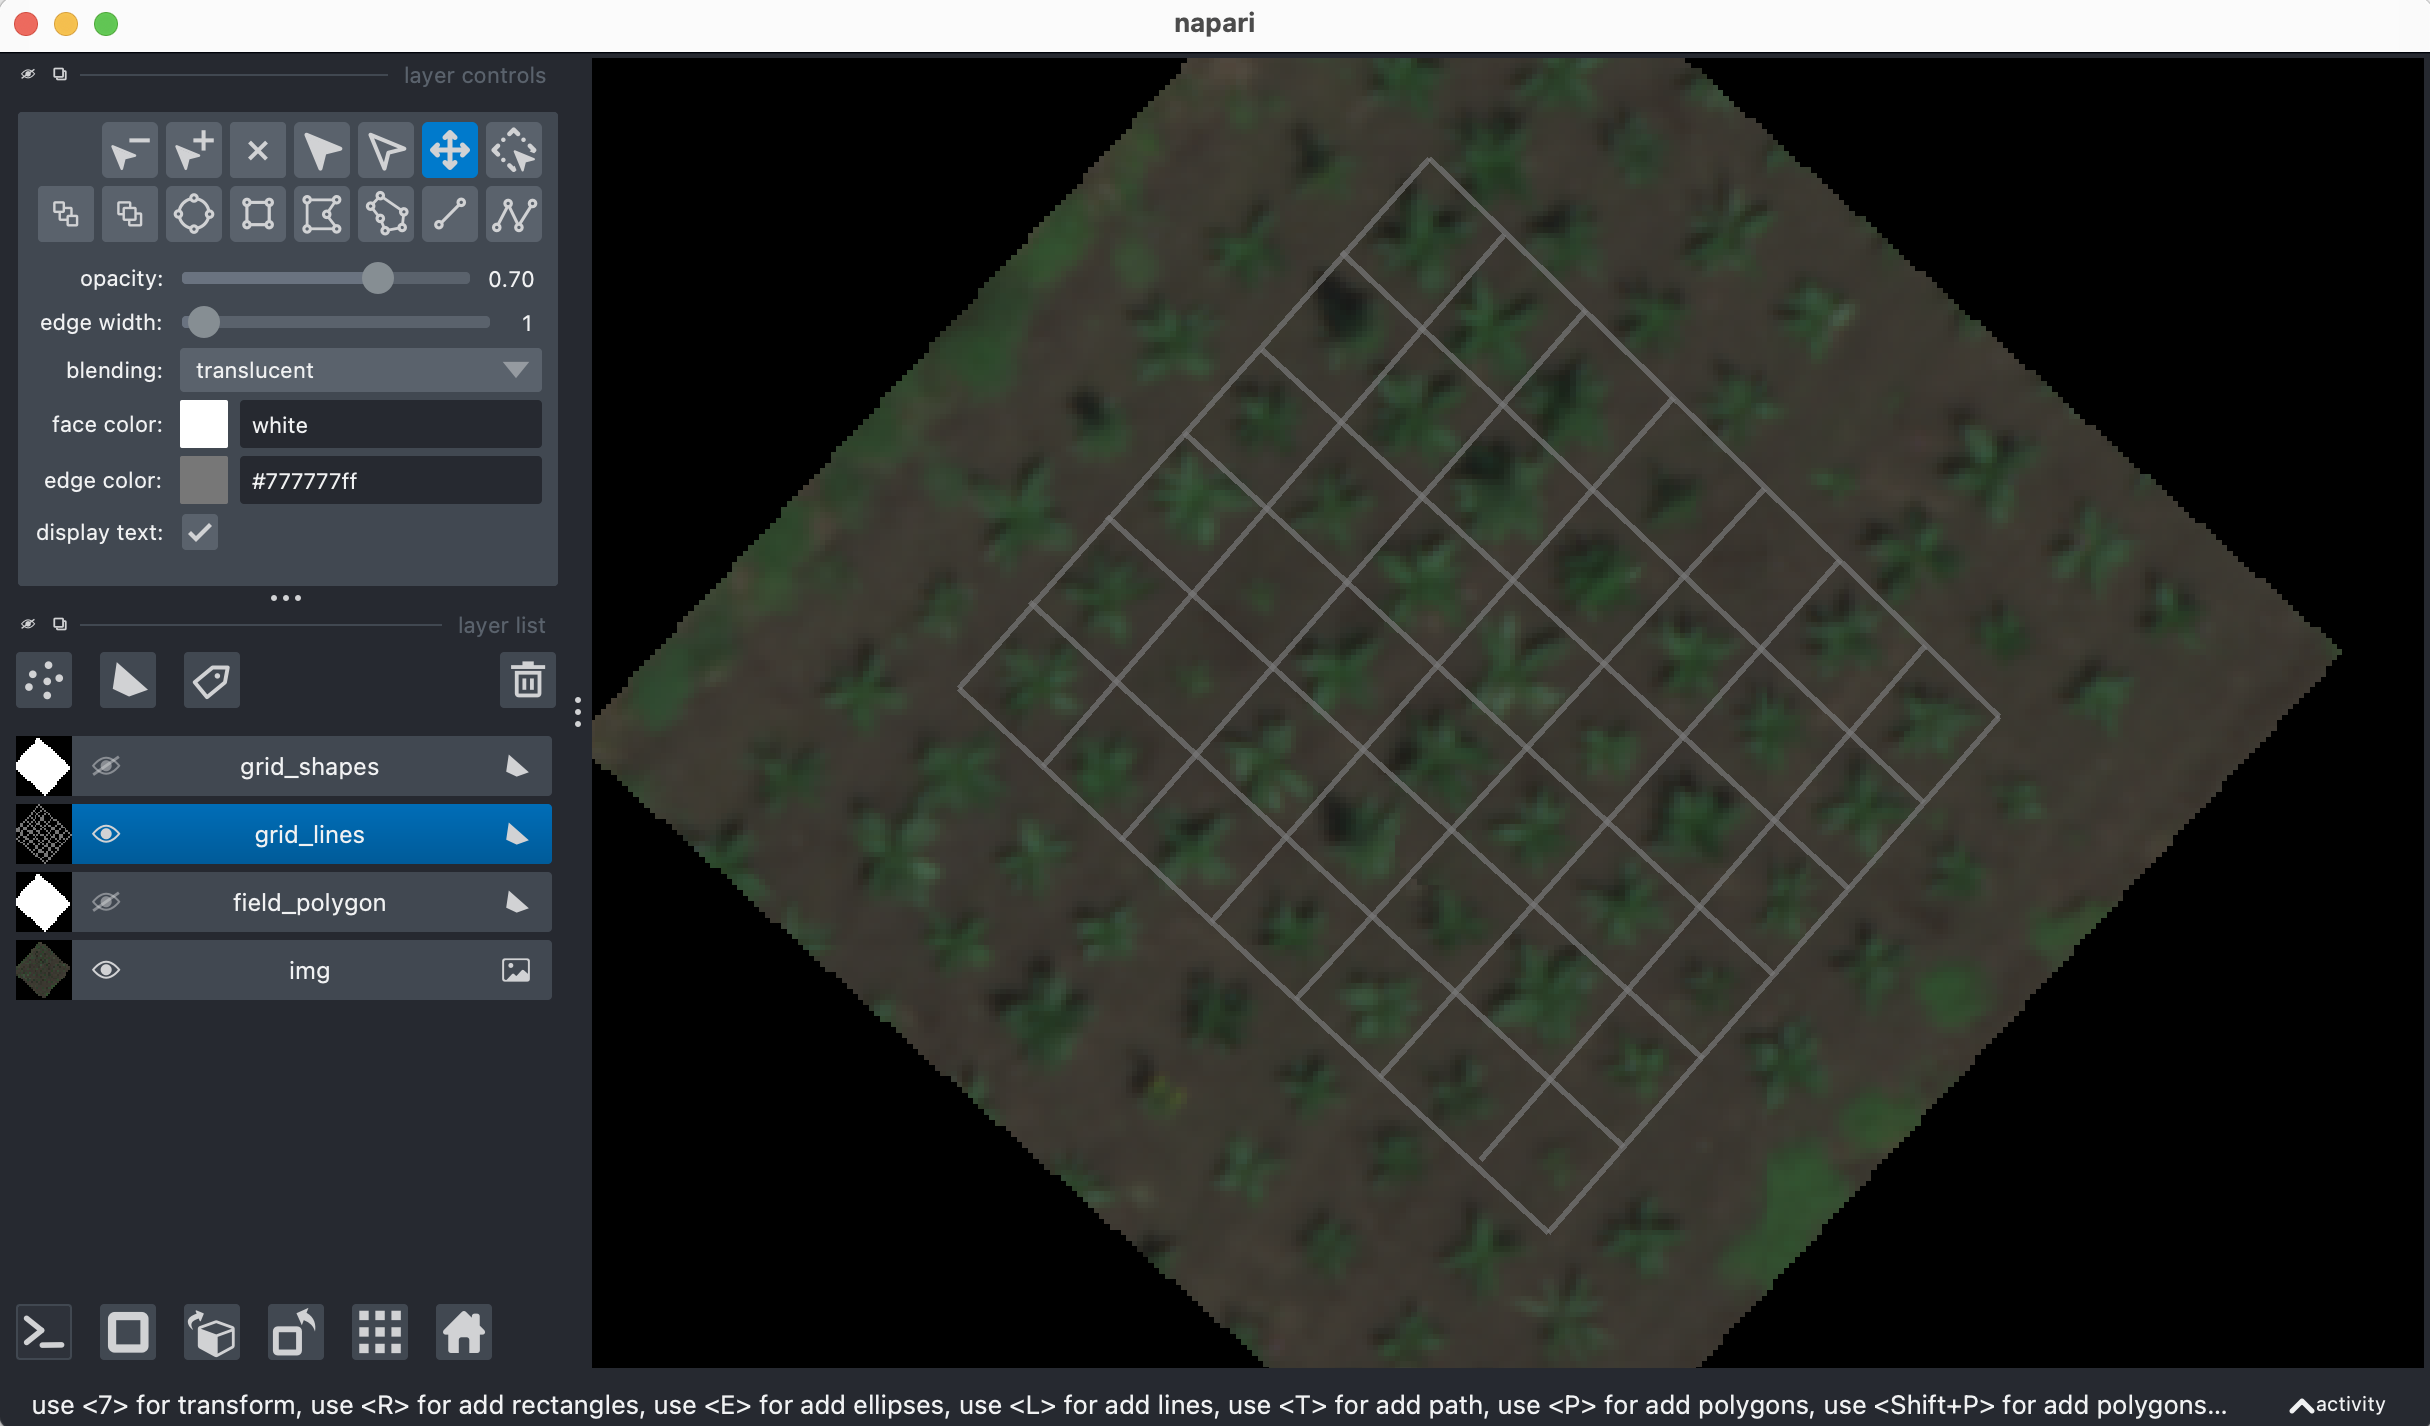This screenshot has height=1426, width=2430.
Task: Select the add lines tool
Action: (x=449, y=214)
